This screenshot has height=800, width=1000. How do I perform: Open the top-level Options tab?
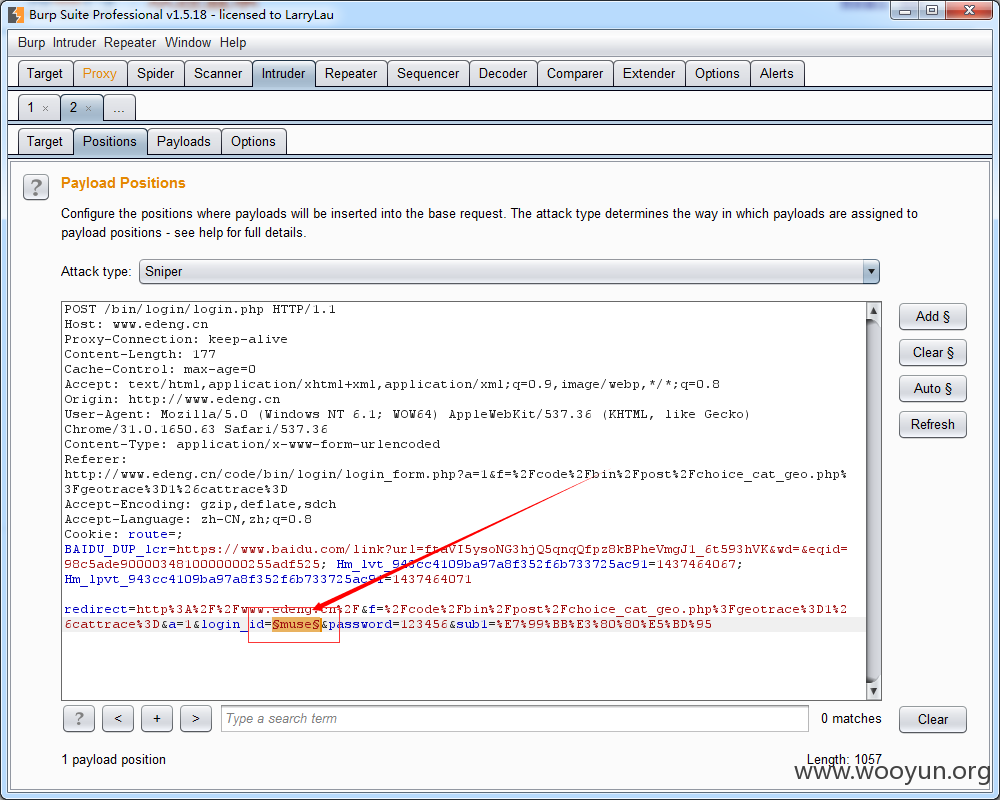coord(717,73)
